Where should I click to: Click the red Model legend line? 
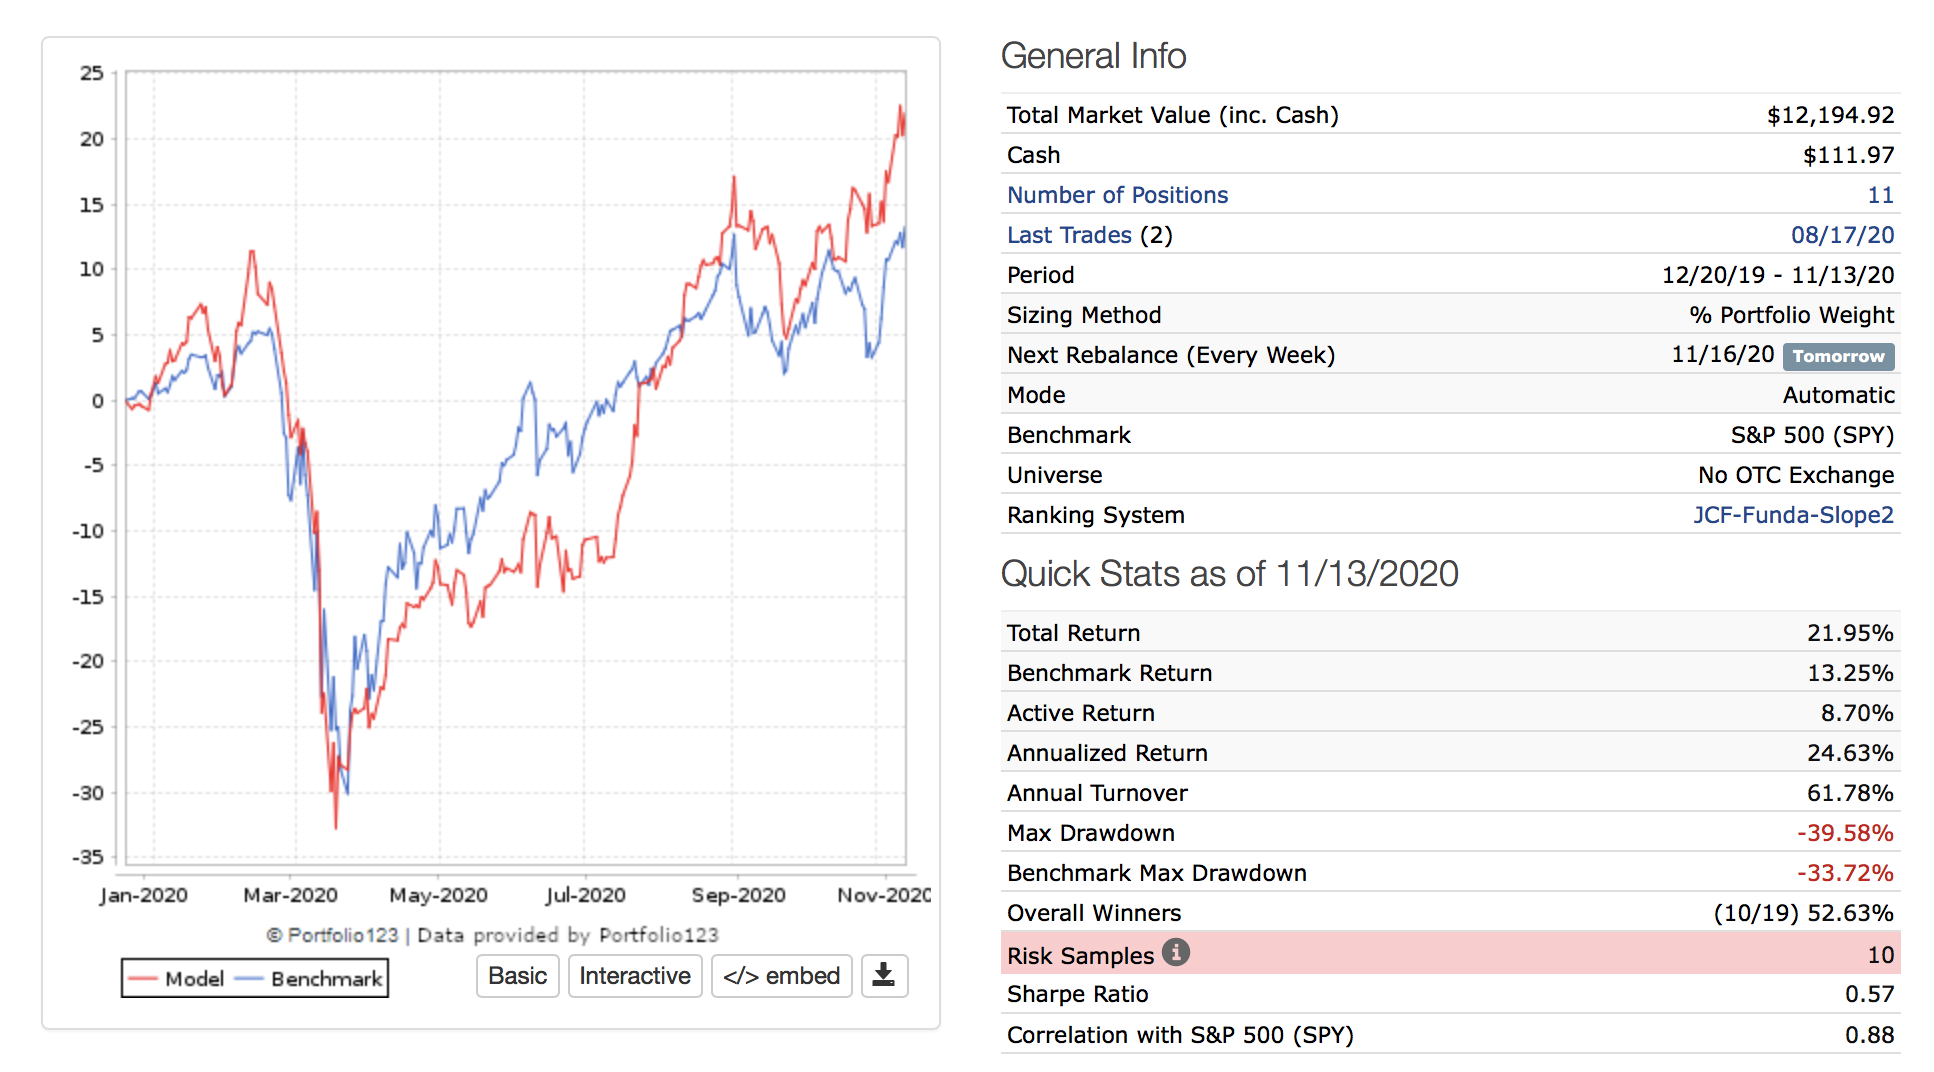[143, 978]
